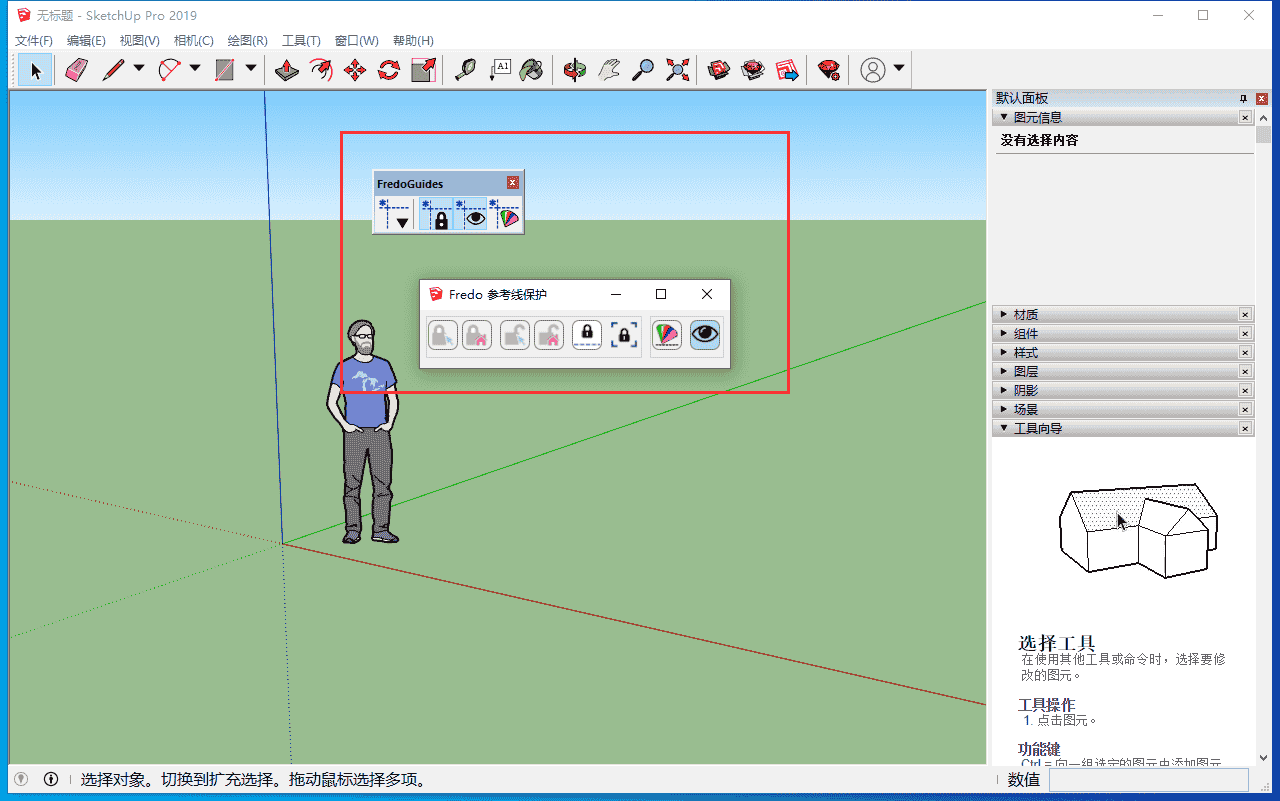Click the greyed lock with pink house button
1280x801 pixels.
coord(477,334)
